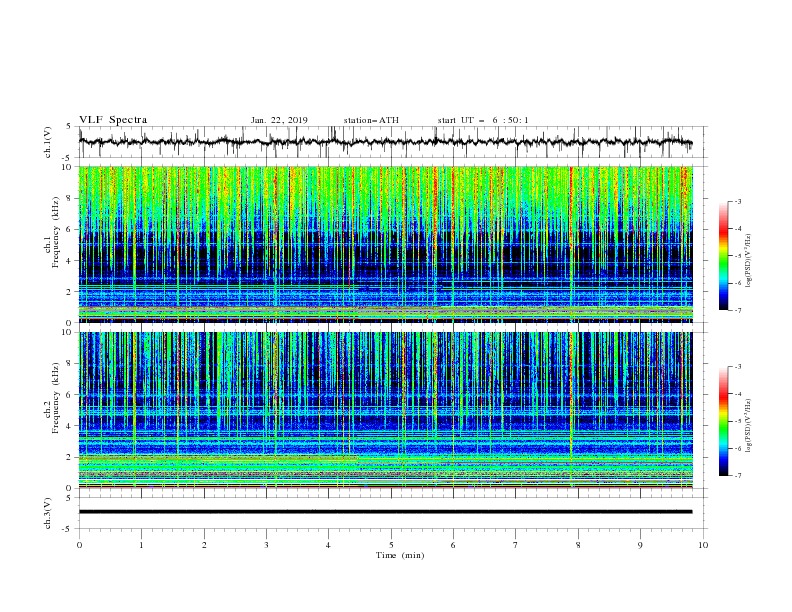
Task: Click the upper color bar's "log(PSD)(V²/Hz)" label
Action: click(x=749, y=261)
